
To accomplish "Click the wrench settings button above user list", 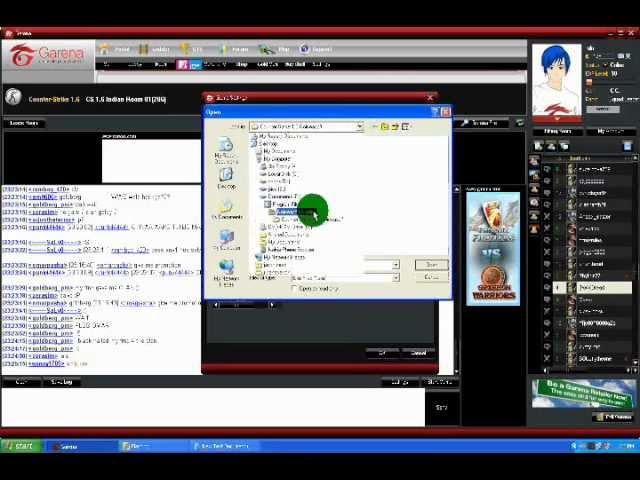I will pos(484,123).
